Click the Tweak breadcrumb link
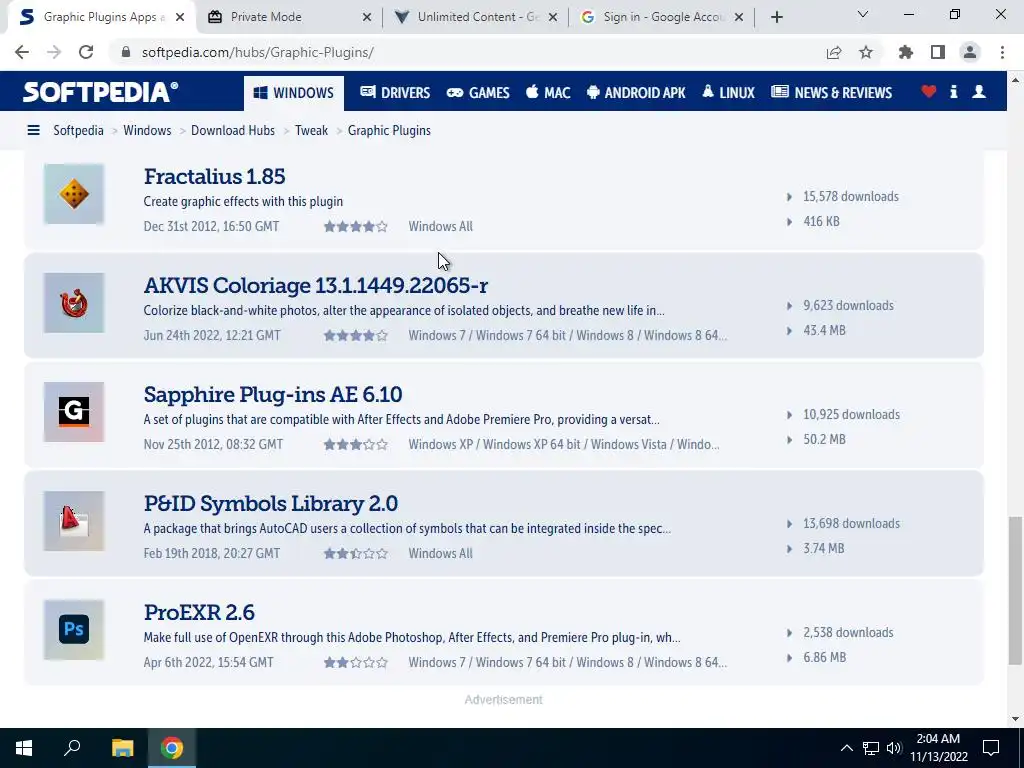 coord(312,131)
